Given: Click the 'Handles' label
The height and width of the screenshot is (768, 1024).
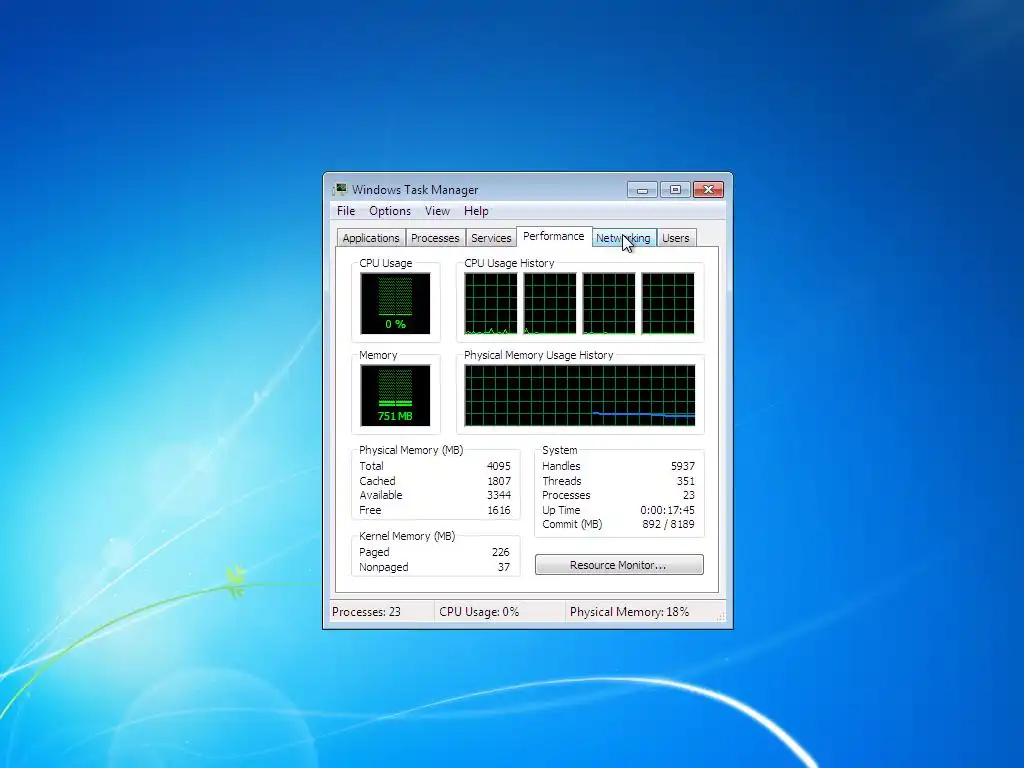Looking at the screenshot, I should pos(561,466).
